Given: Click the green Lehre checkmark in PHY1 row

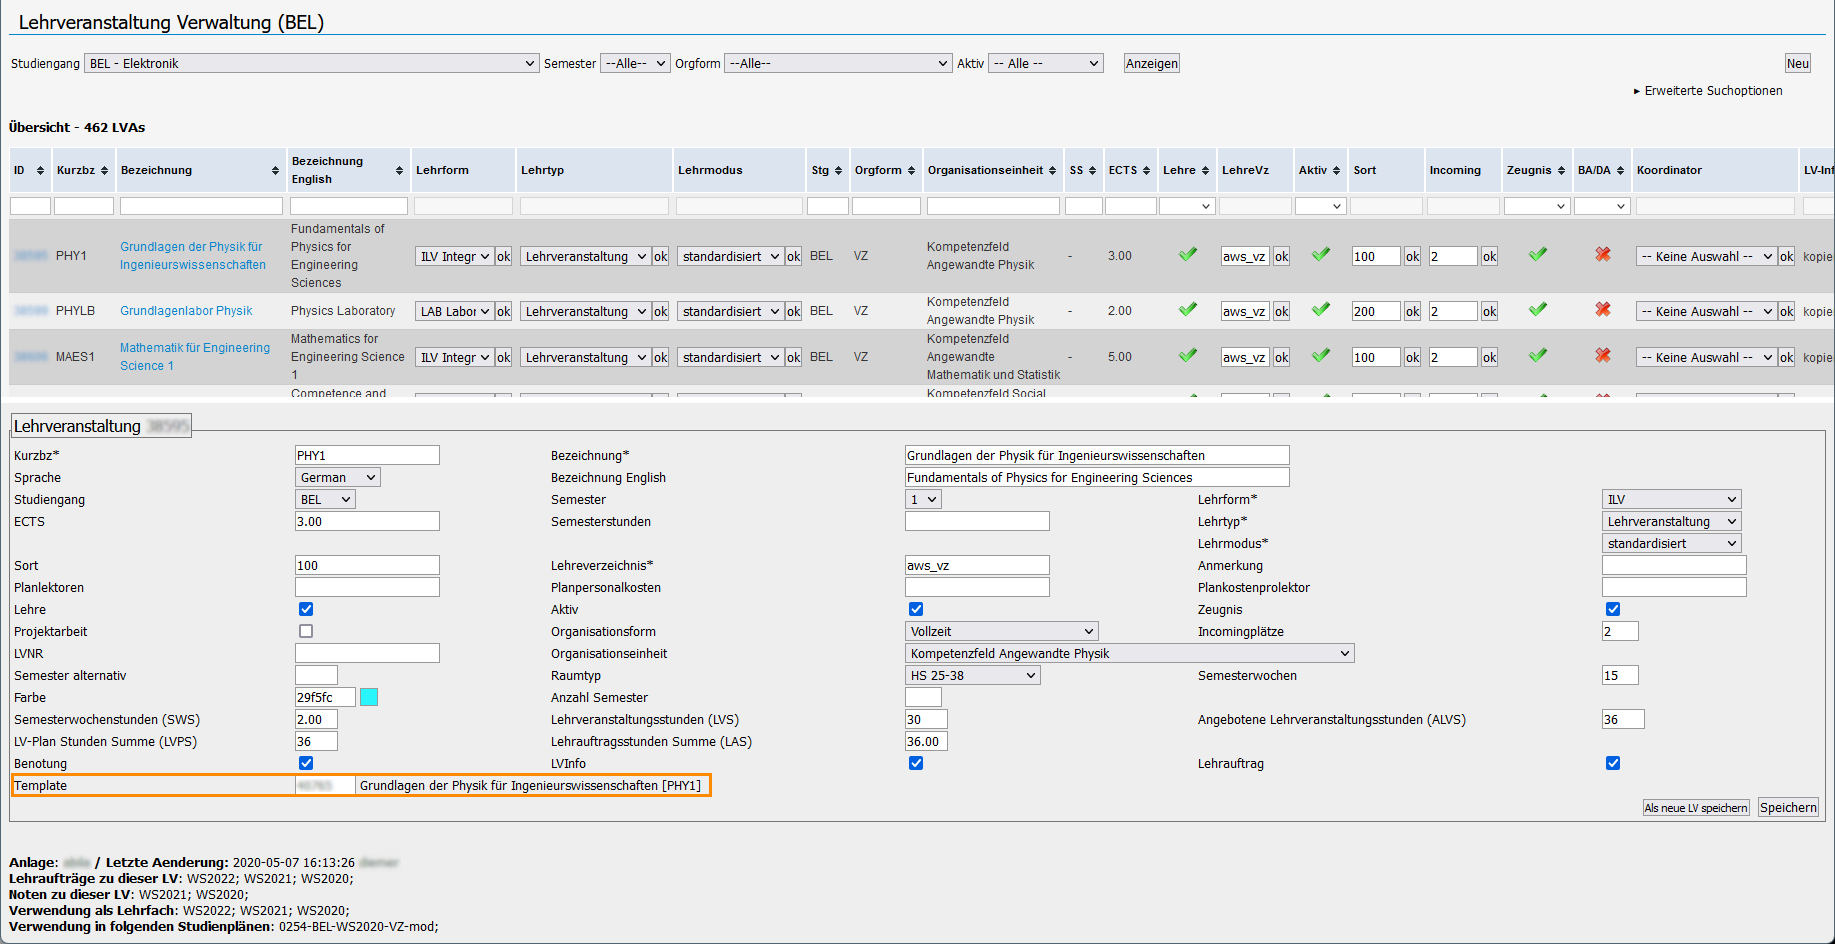Looking at the screenshot, I should [1187, 255].
